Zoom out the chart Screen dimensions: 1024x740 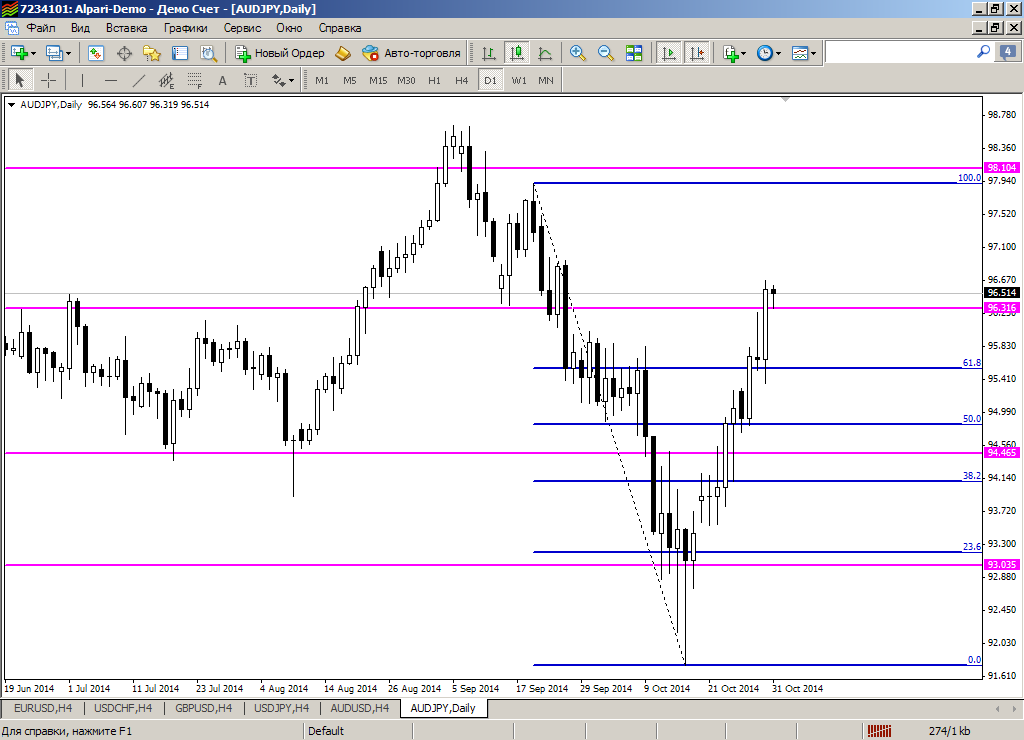[x=605, y=53]
